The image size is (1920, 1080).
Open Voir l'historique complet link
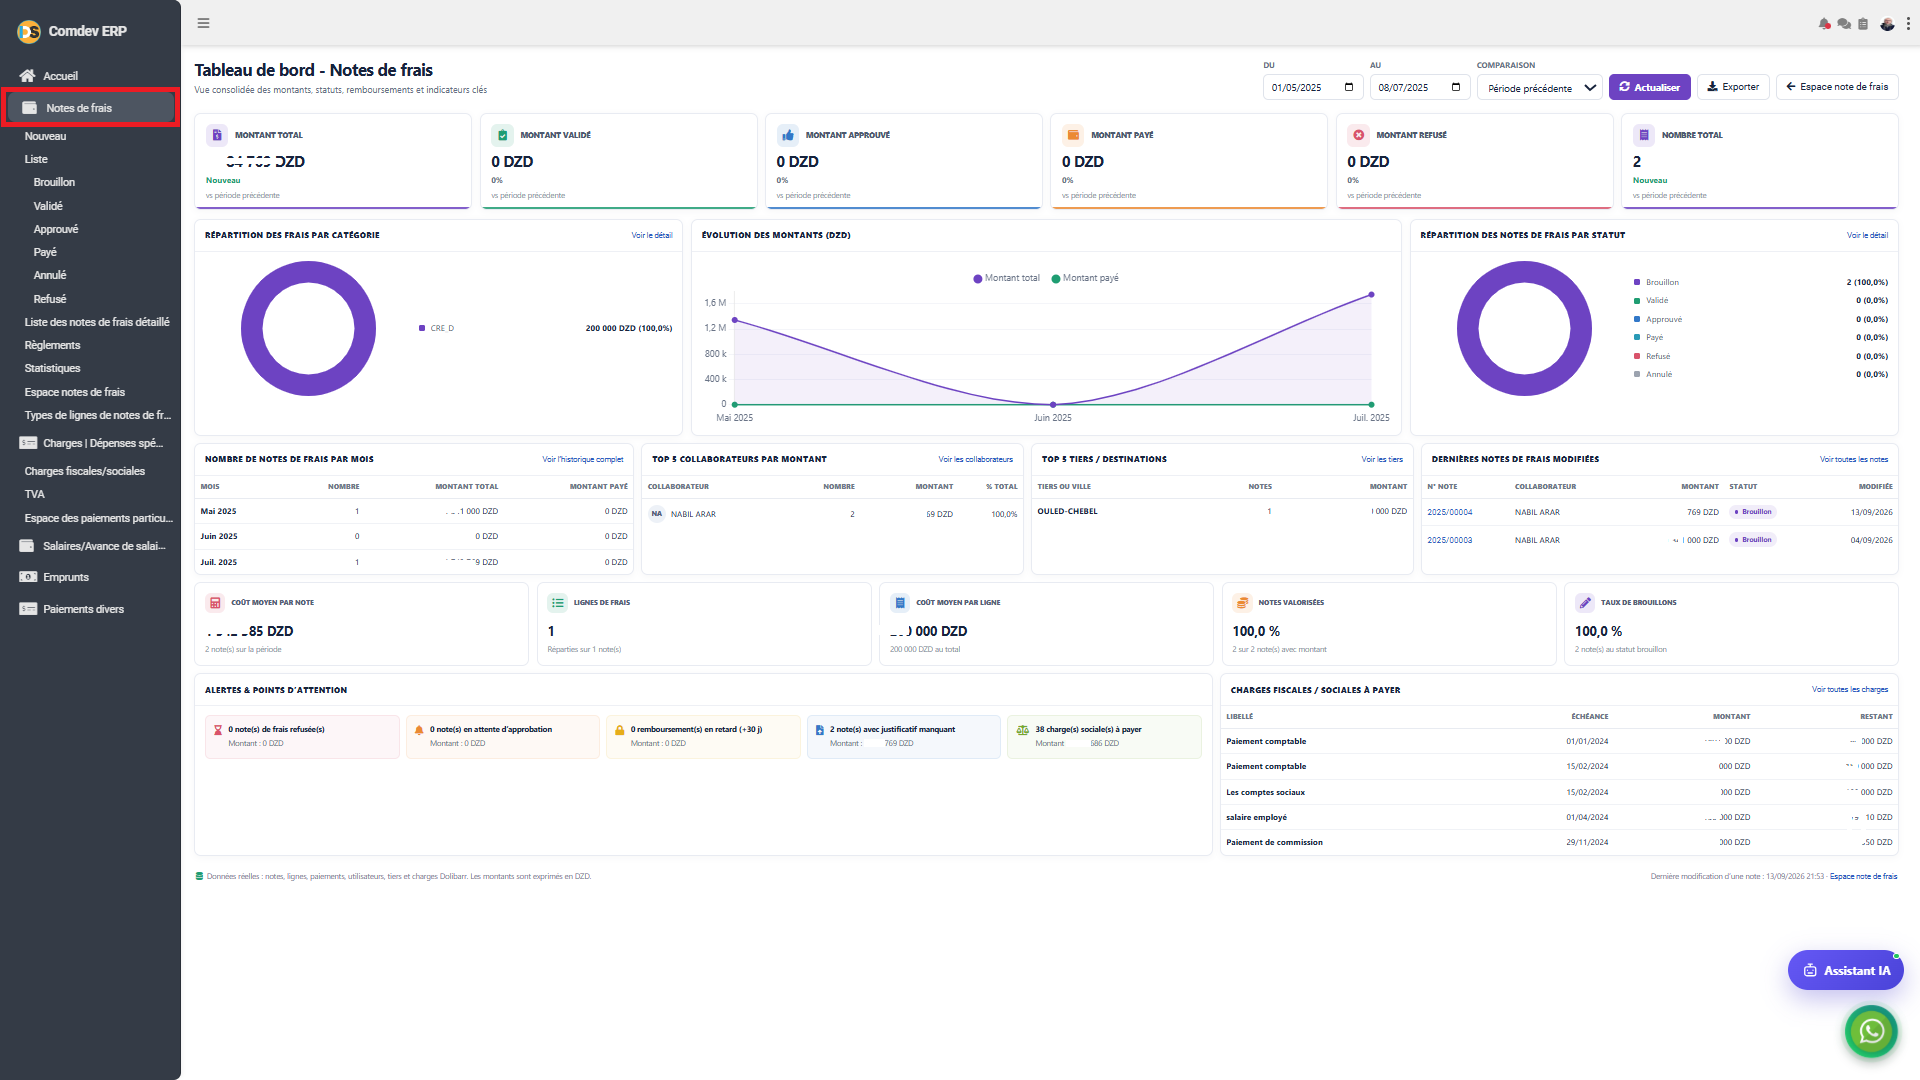(x=583, y=460)
